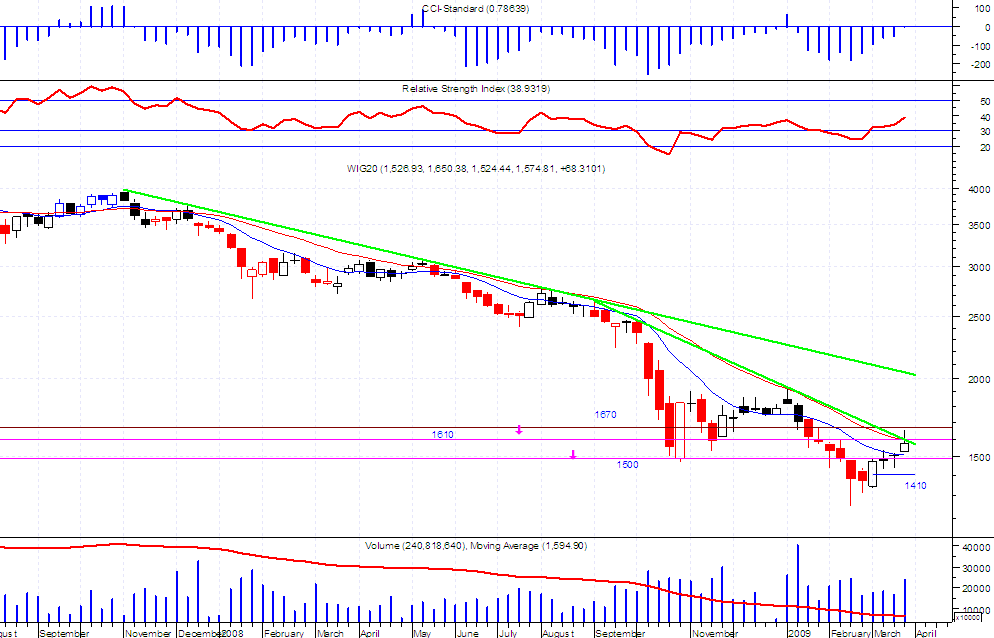994x638 pixels.
Task: Click the May label on the time axis
Action: [x=422, y=633]
